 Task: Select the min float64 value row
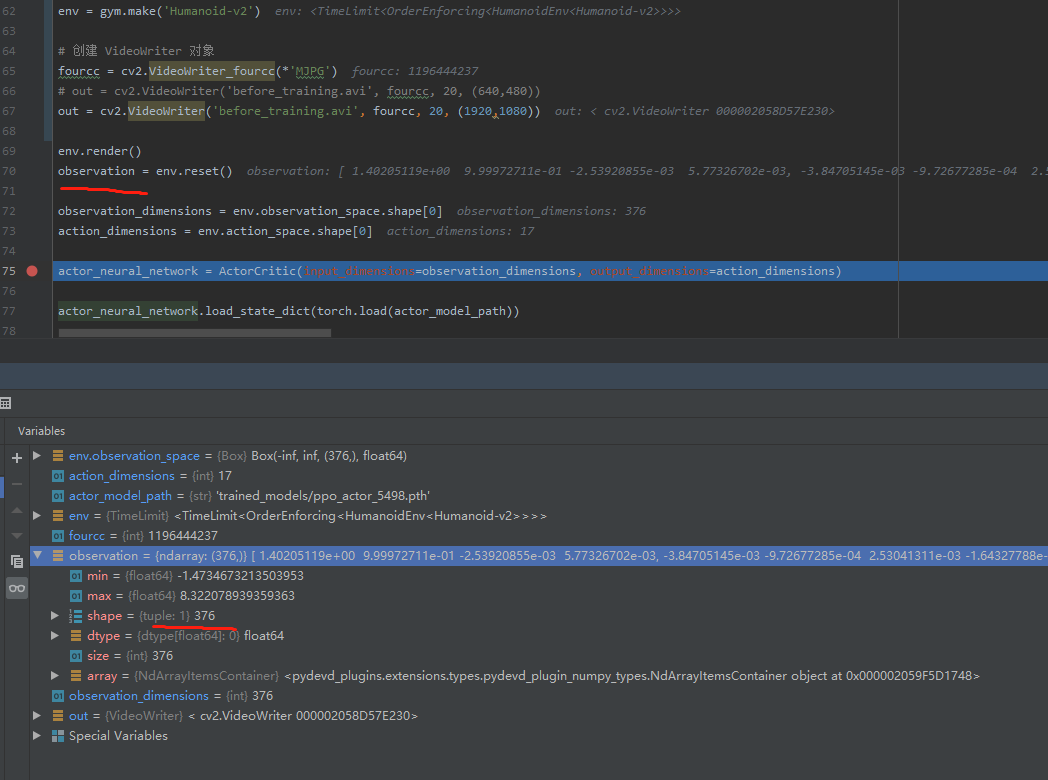pos(539,575)
